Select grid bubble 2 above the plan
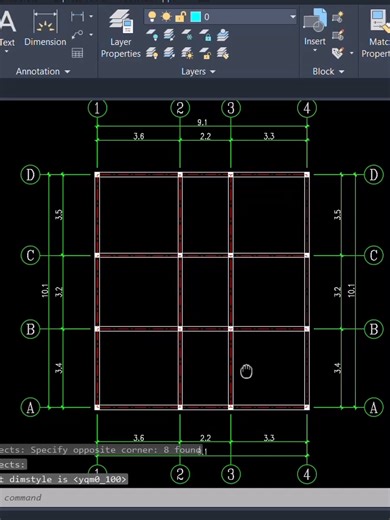 pyautogui.click(x=180, y=108)
